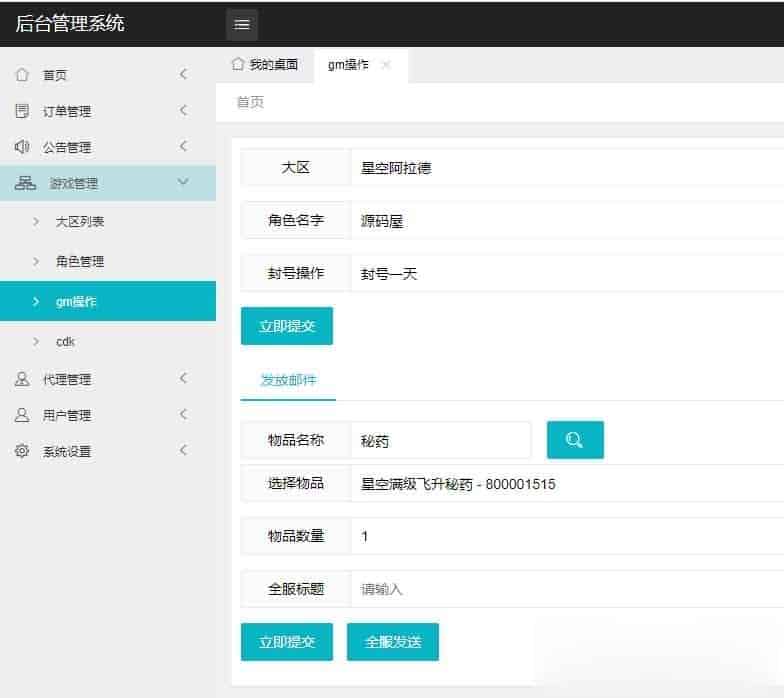784x698 pixels.
Task: Click the 物品名称 field label
Action: point(296,440)
